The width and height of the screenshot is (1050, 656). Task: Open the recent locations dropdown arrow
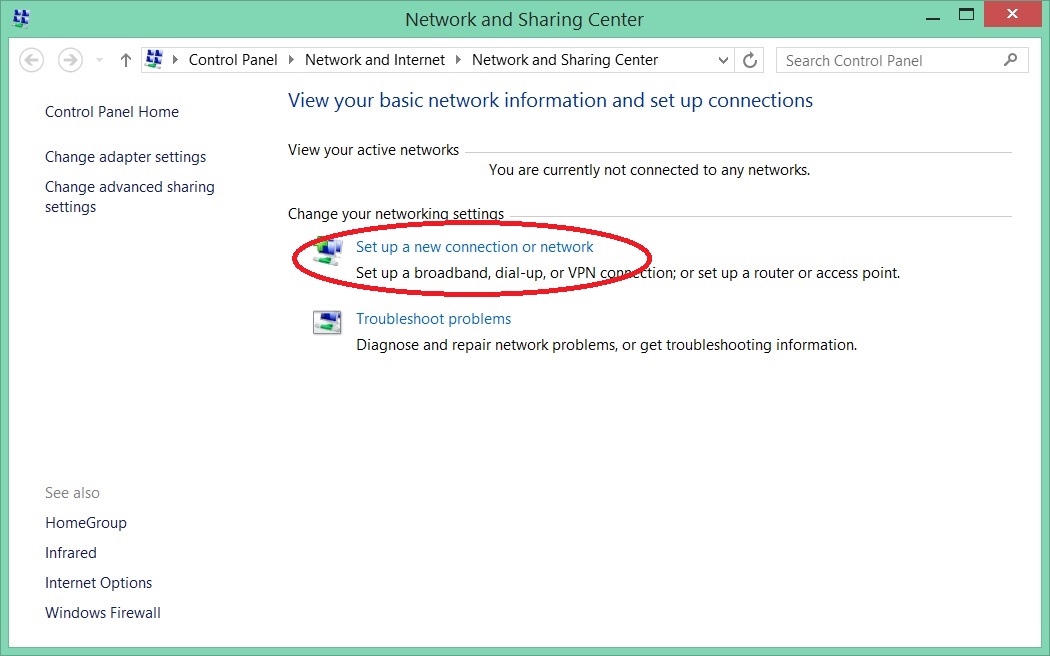[x=99, y=61]
